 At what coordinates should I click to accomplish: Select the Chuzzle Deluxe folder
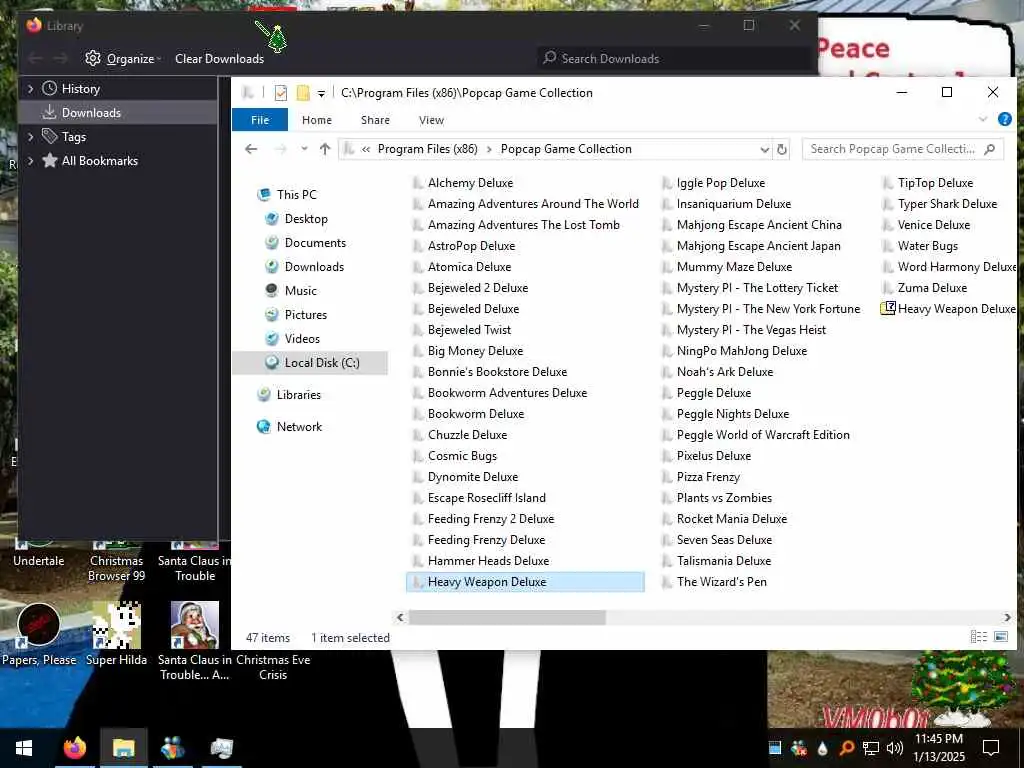point(467,435)
